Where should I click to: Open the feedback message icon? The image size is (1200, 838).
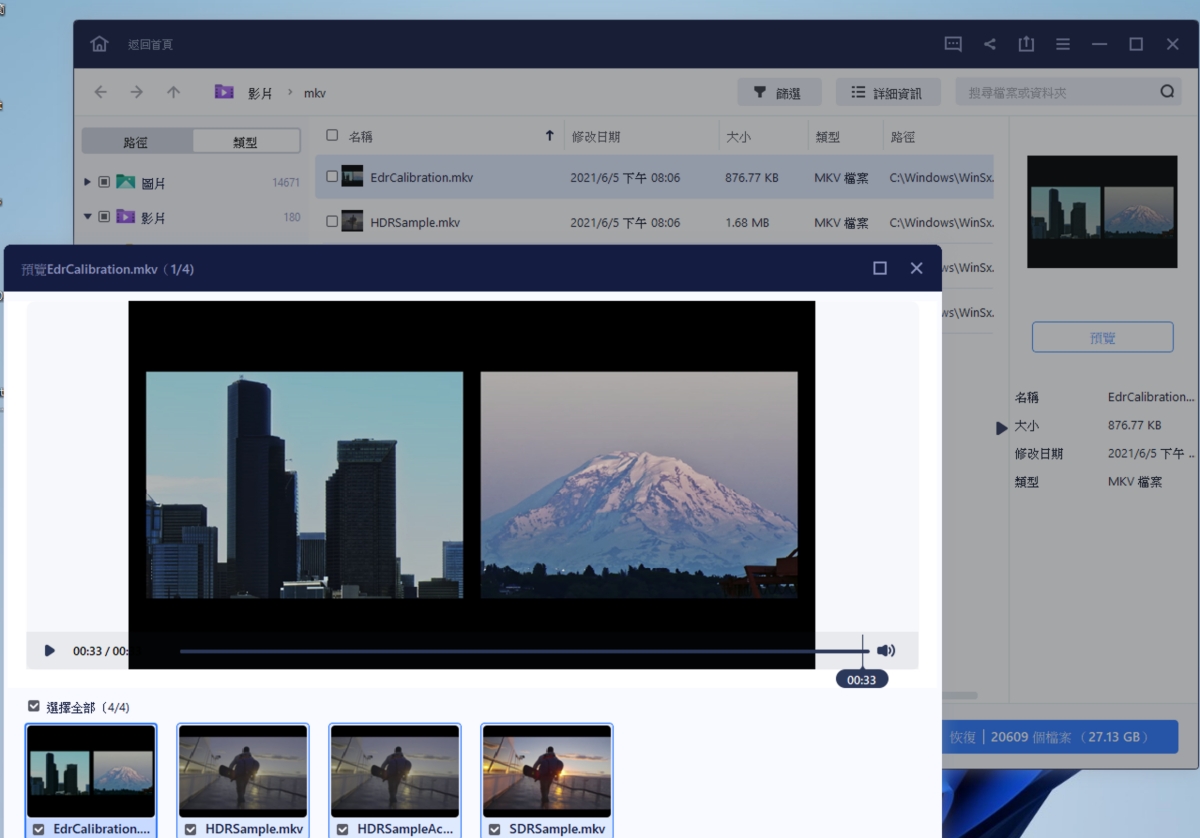953,45
